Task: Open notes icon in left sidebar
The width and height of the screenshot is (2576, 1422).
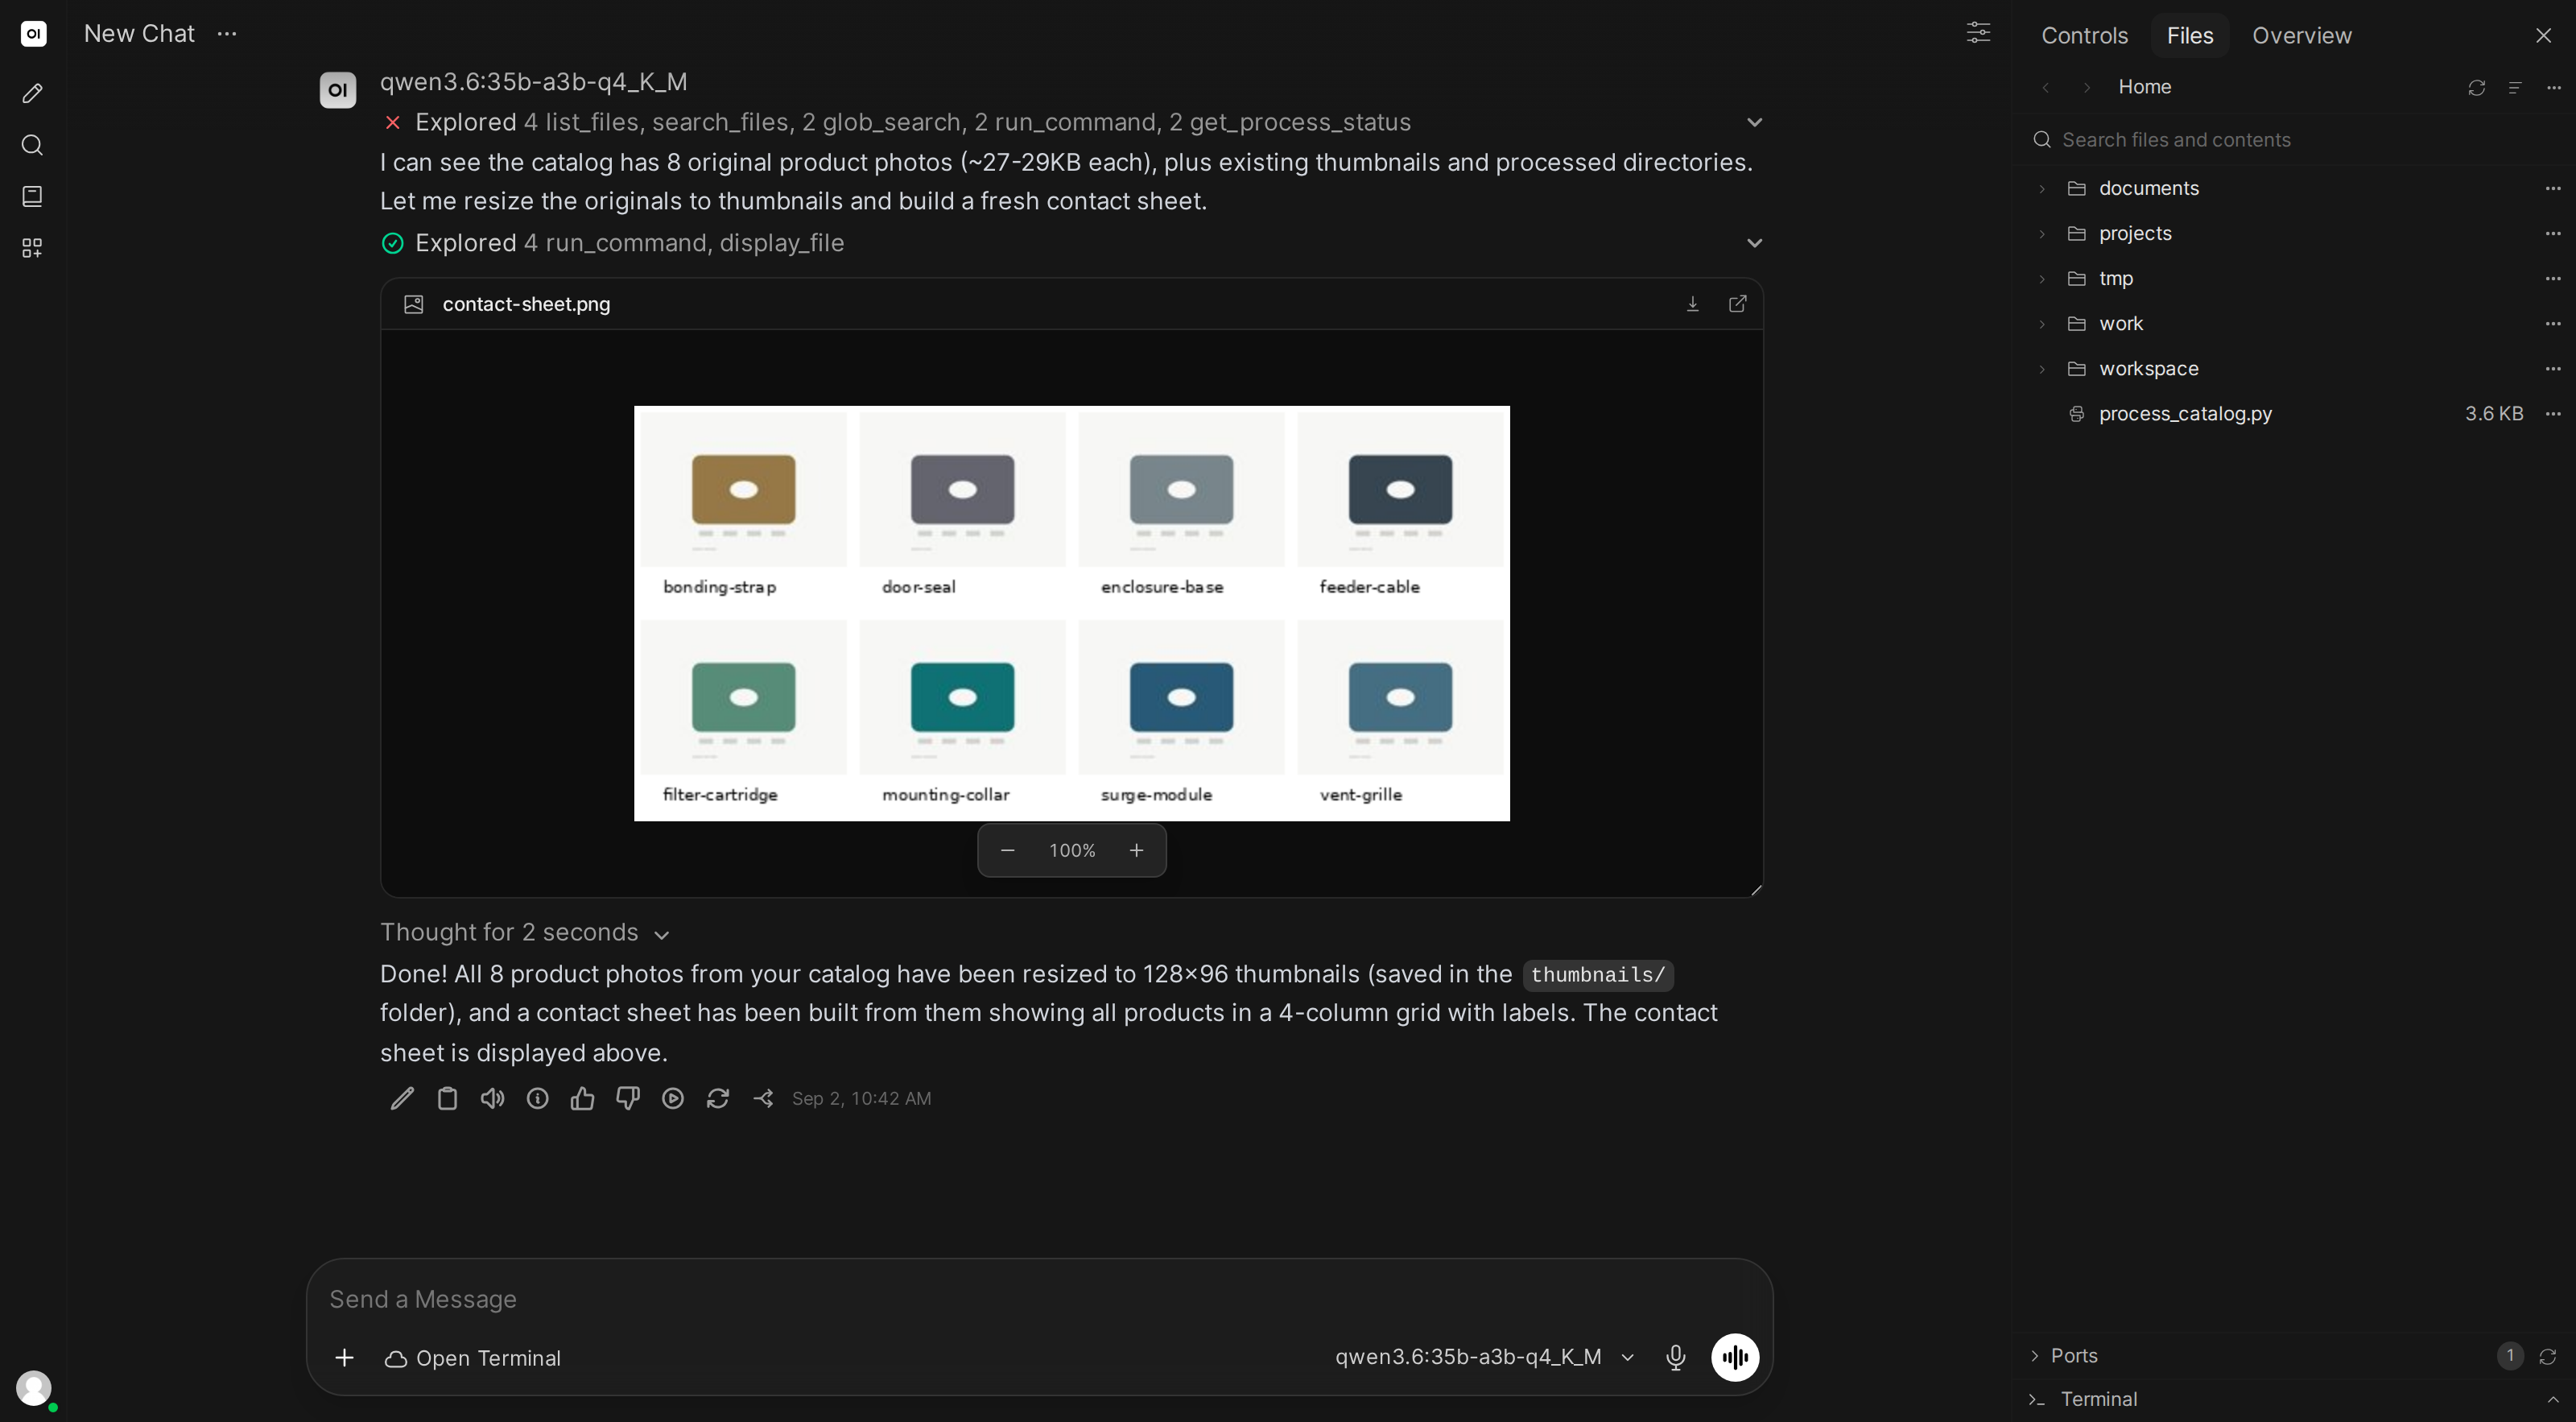Action: pyautogui.click(x=32, y=196)
